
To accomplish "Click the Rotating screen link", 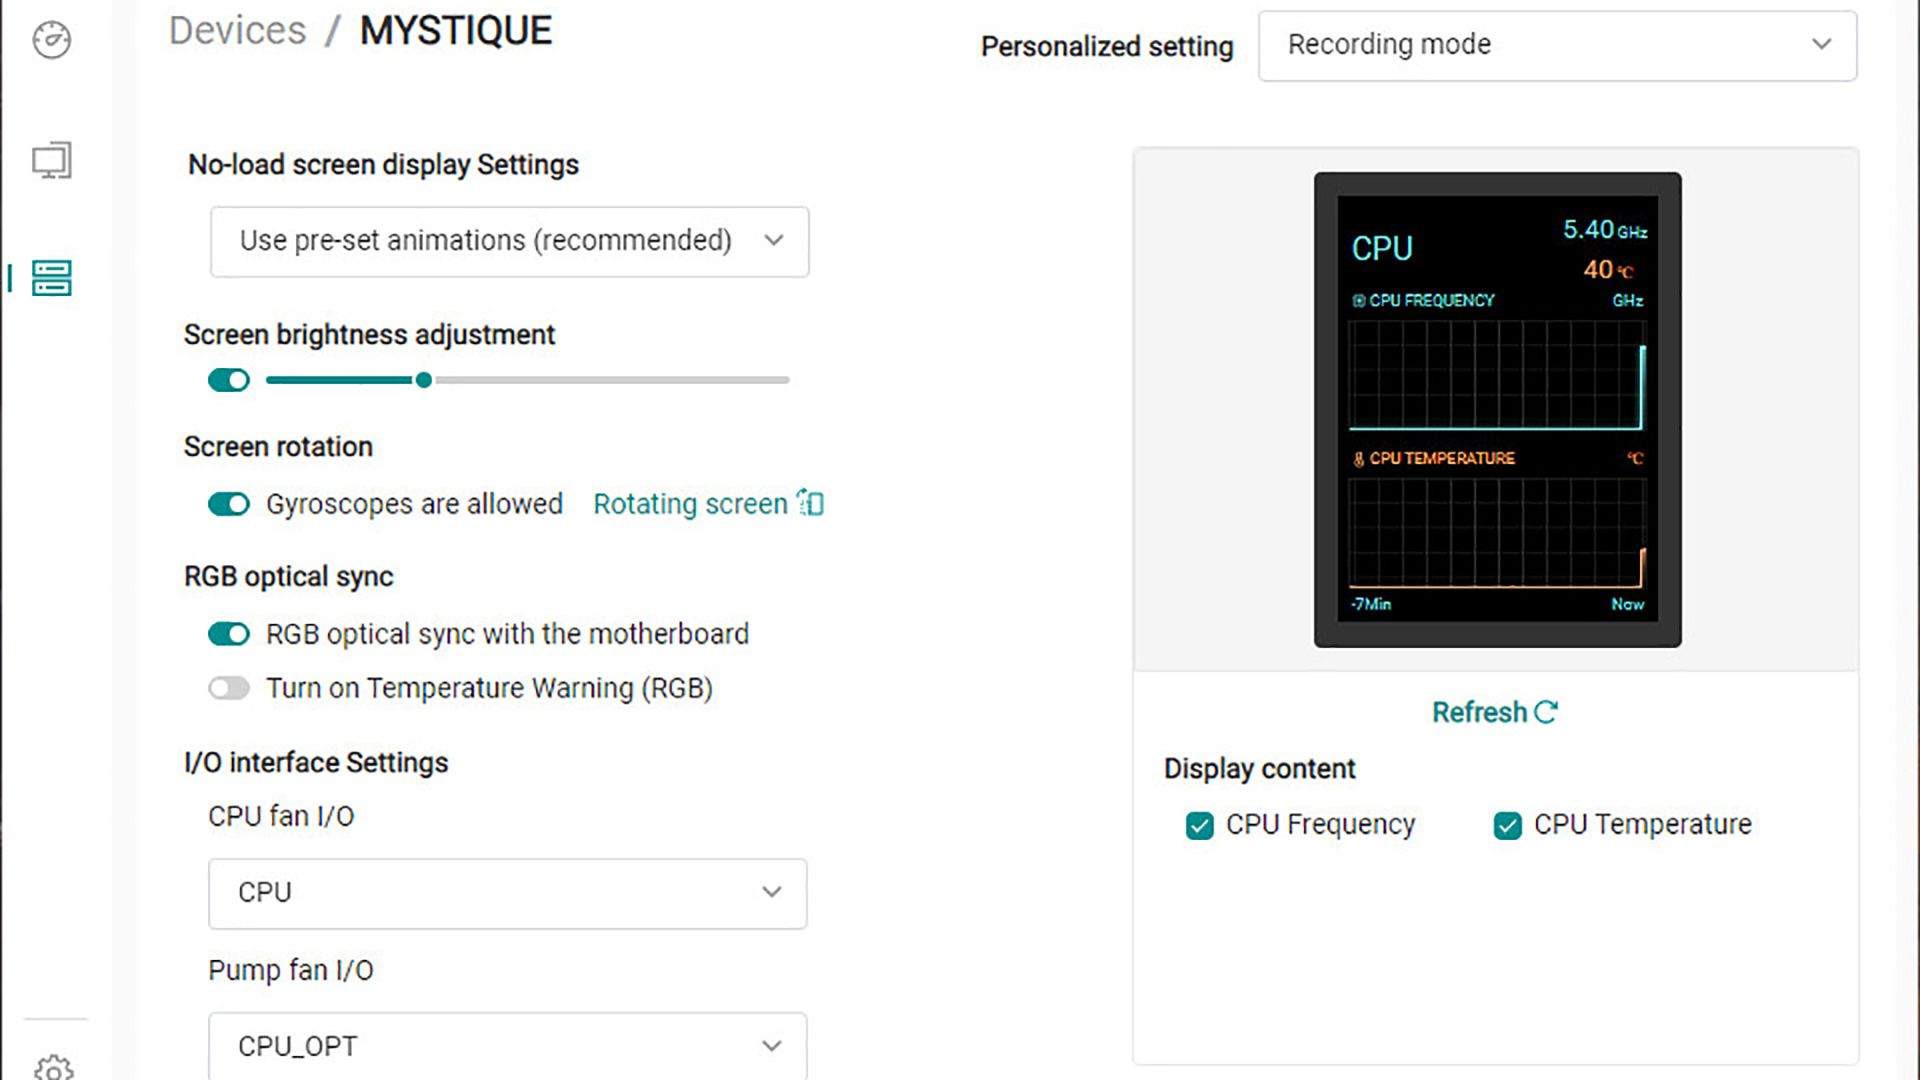I will tap(690, 504).
